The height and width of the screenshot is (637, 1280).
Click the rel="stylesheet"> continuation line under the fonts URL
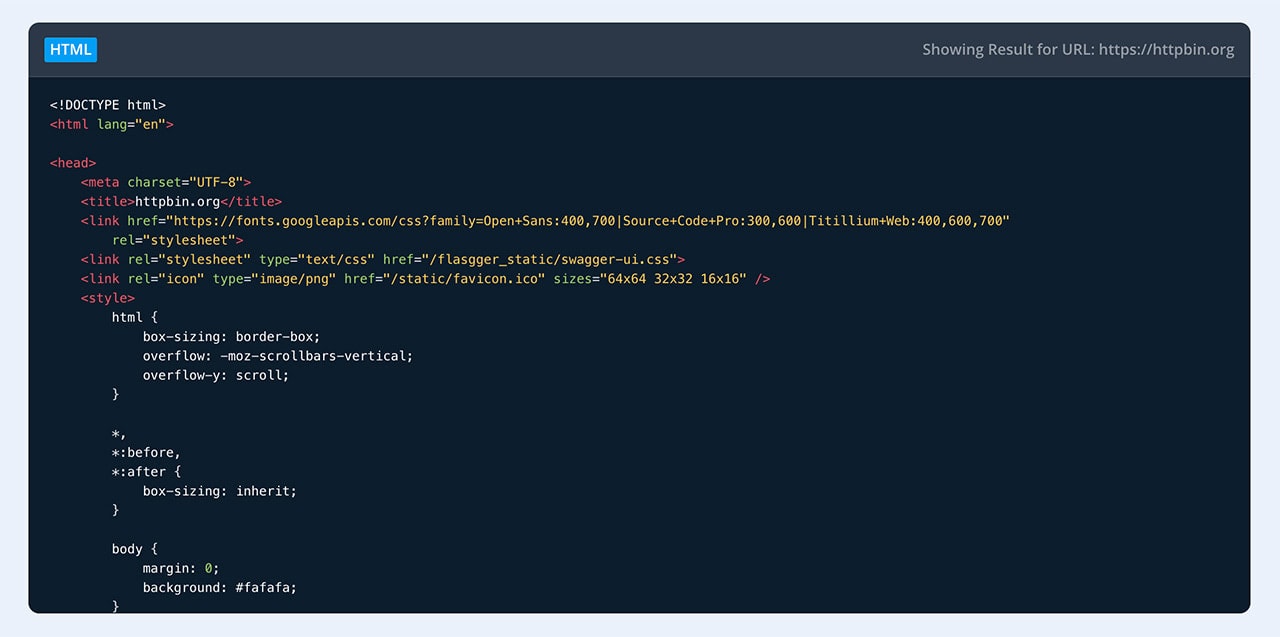point(178,240)
